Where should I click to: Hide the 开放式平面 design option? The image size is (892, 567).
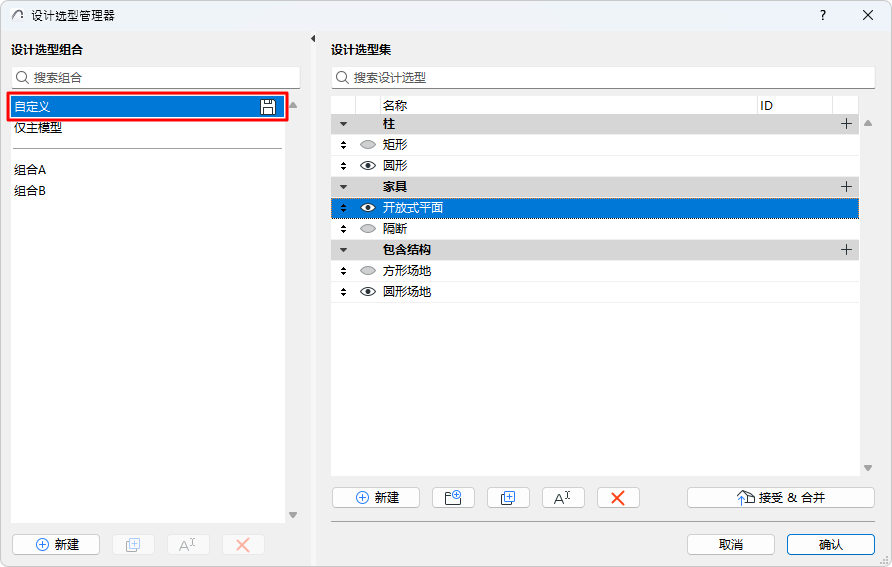coord(368,208)
